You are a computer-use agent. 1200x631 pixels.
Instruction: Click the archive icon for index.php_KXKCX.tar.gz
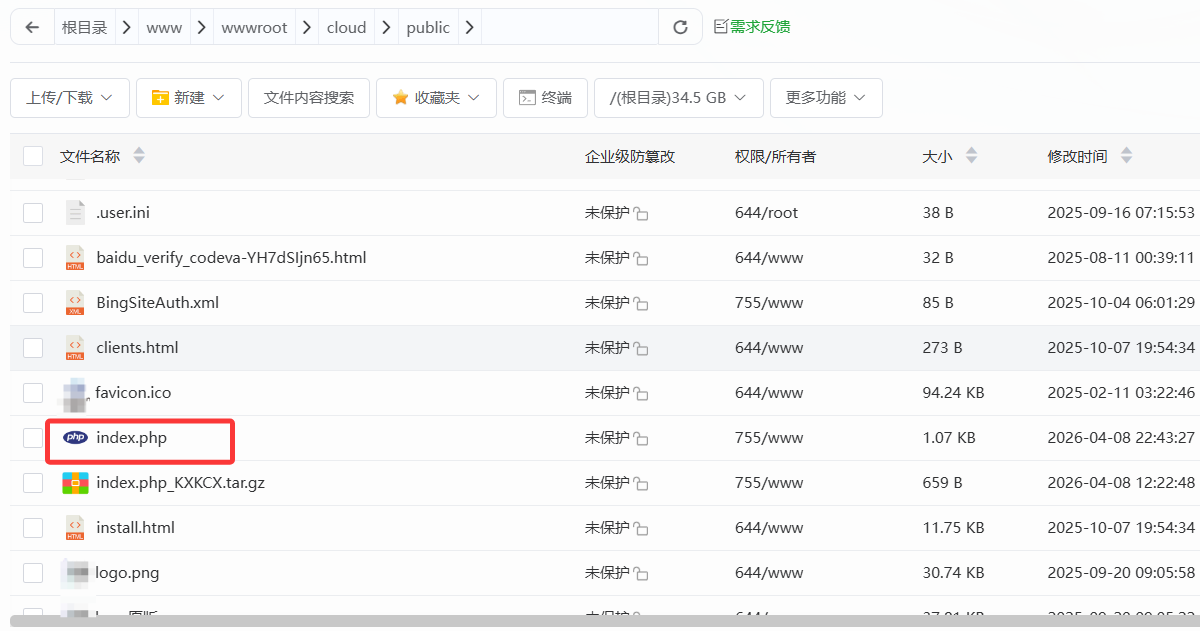click(x=75, y=483)
